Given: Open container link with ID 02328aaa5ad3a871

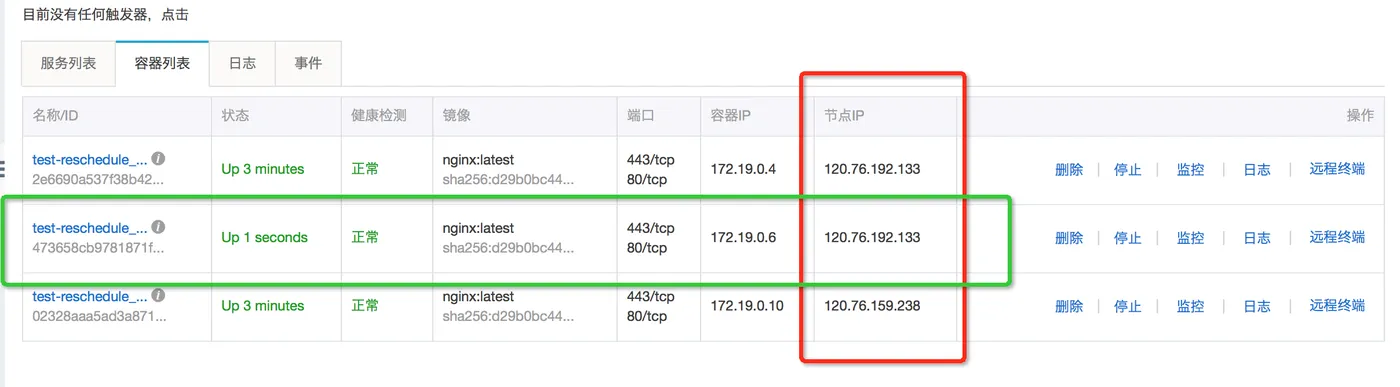Looking at the screenshot, I should (x=90, y=297).
